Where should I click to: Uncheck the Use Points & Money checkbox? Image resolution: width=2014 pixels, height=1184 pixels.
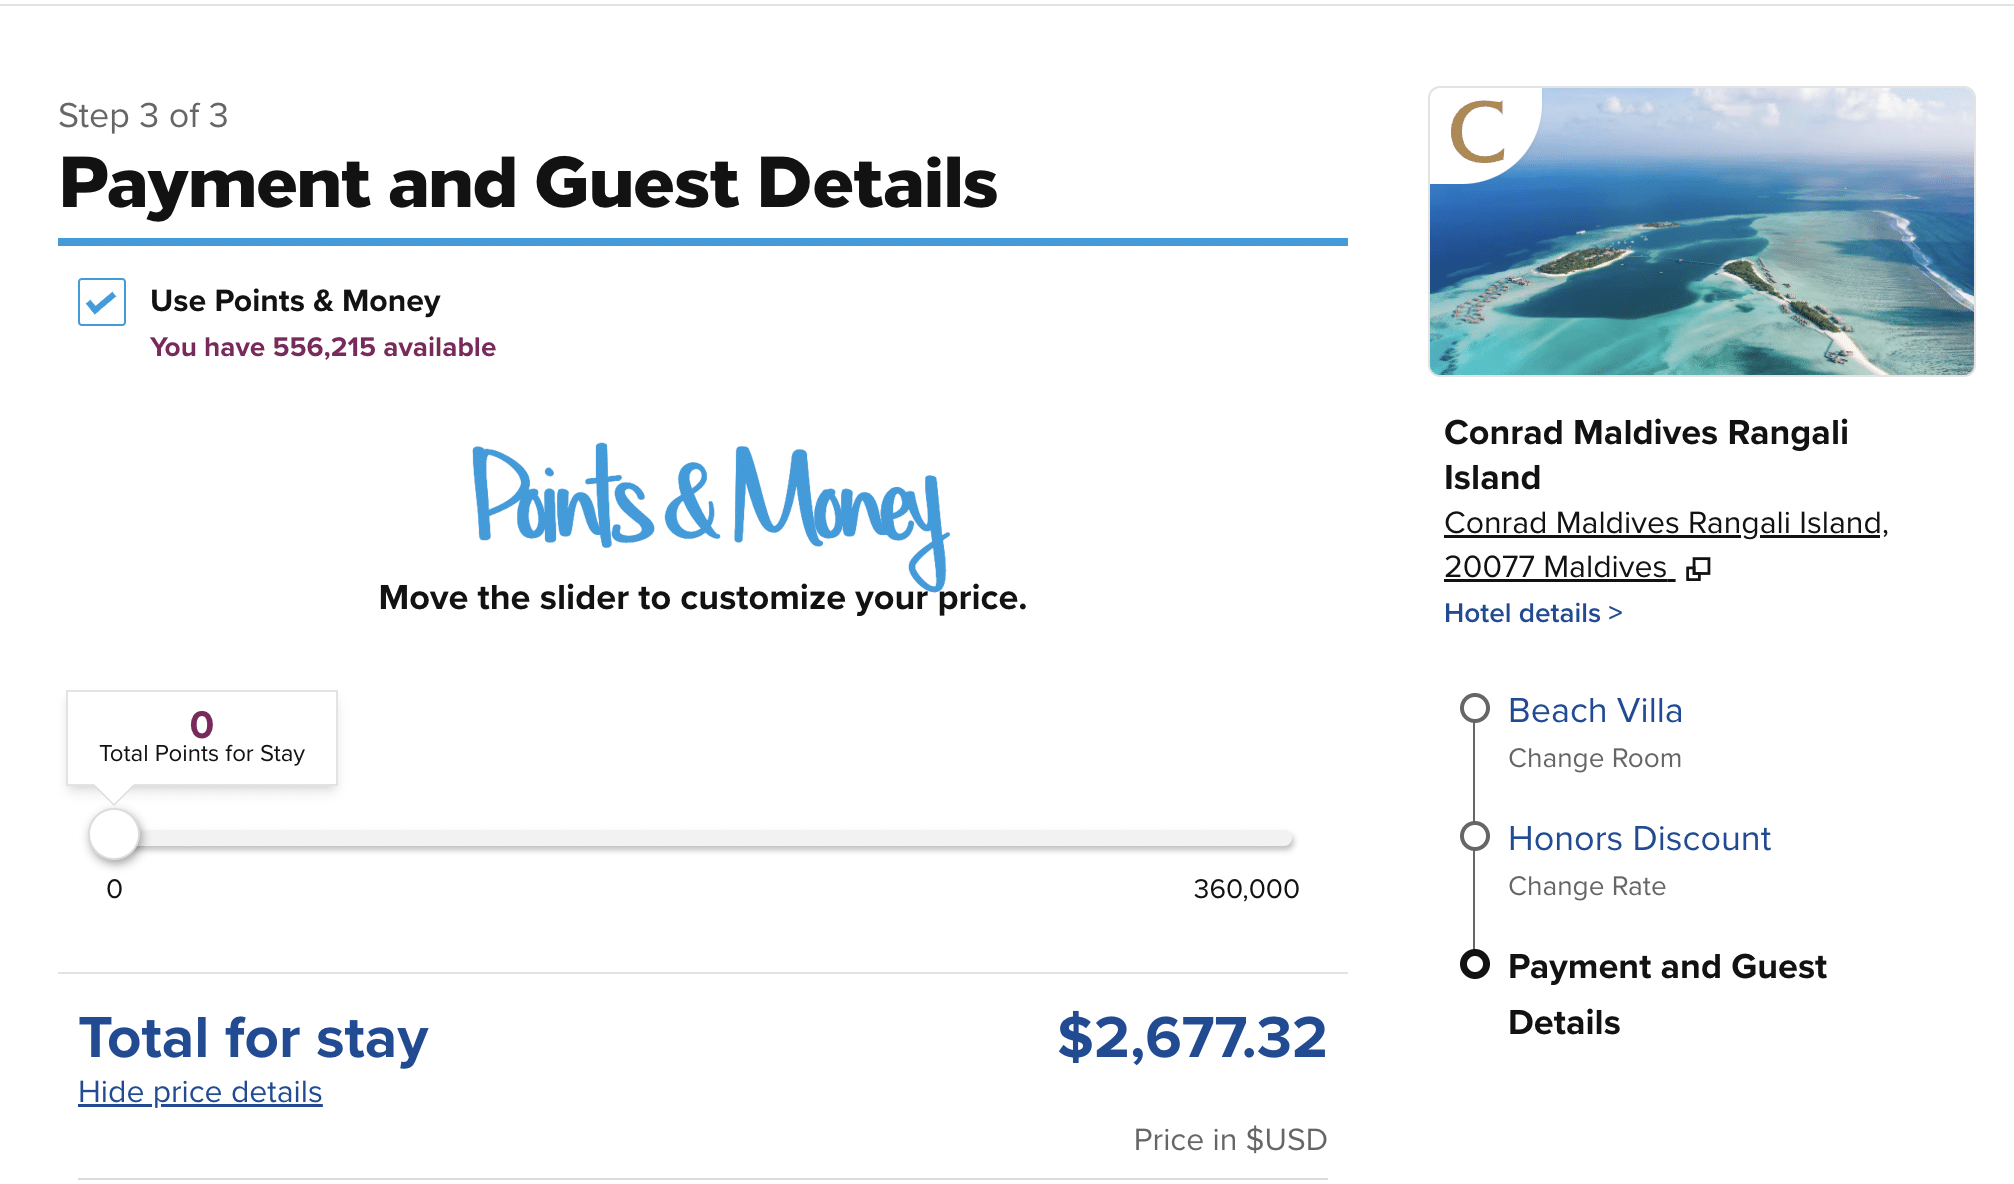[x=102, y=302]
